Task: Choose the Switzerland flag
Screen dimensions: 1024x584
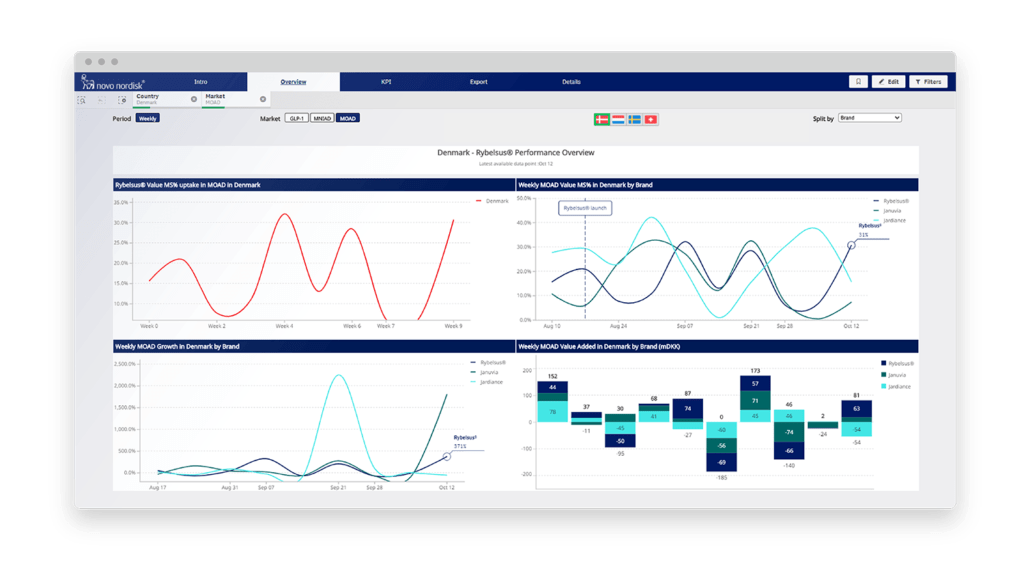Action: [x=650, y=120]
